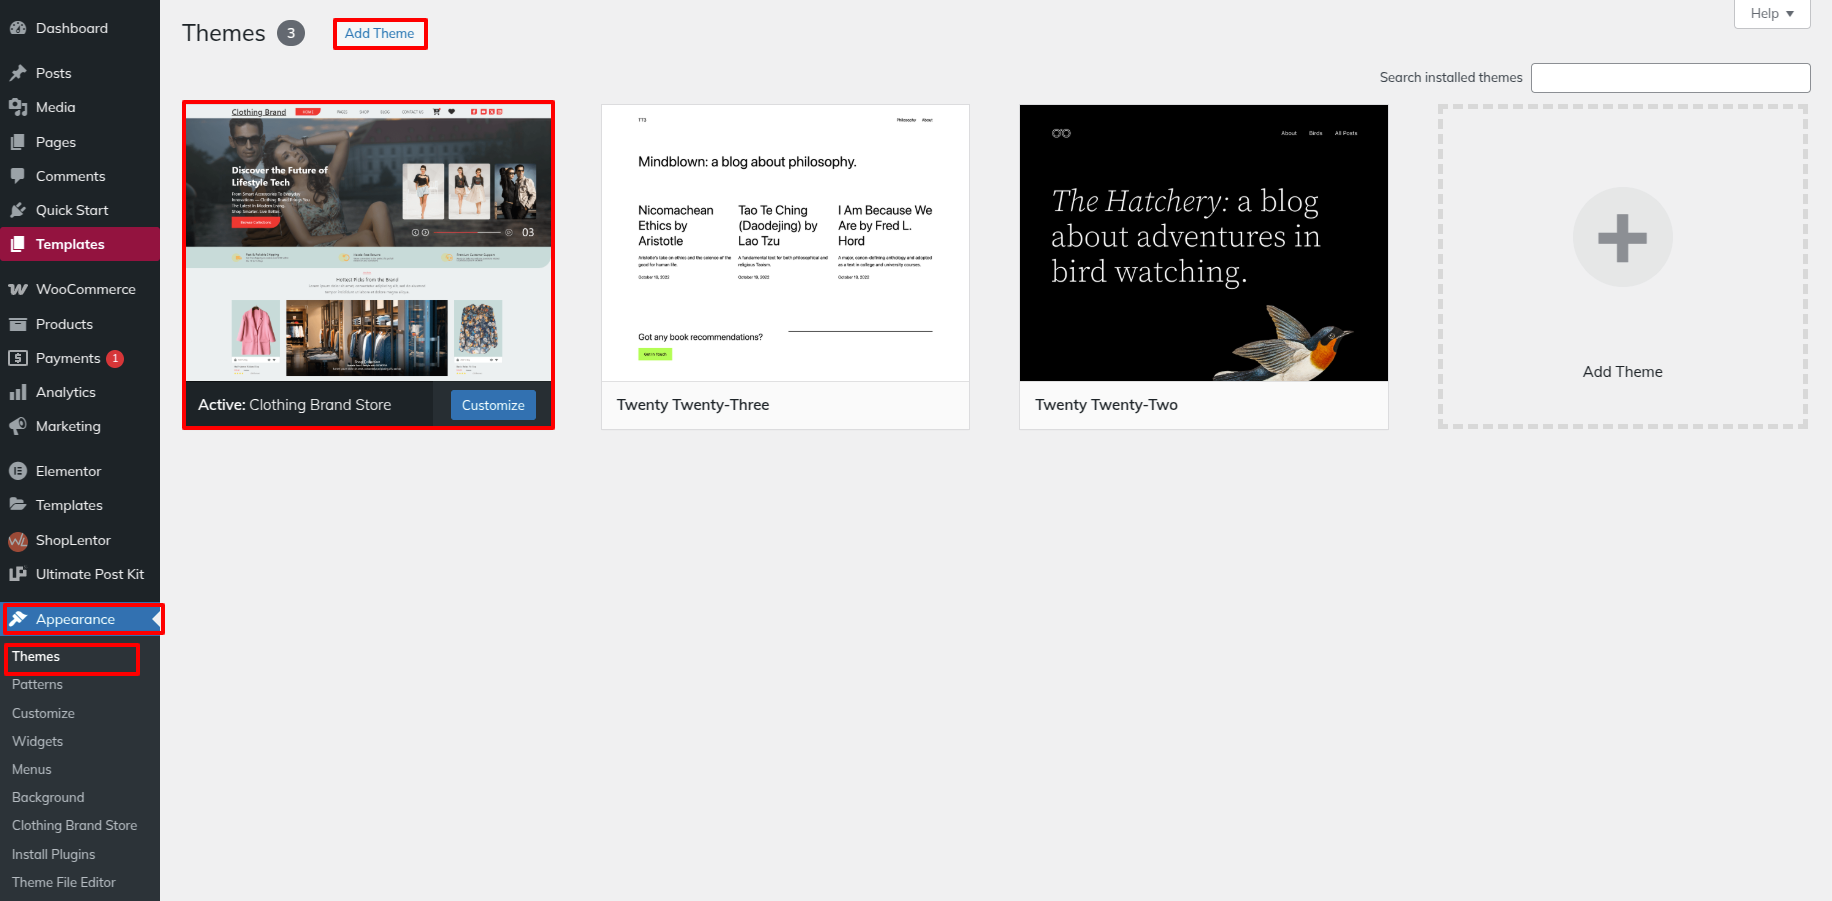Open Install Plugins submenu item
The height and width of the screenshot is (901, 1832).
pyautogui.click(x=53, y=854)
